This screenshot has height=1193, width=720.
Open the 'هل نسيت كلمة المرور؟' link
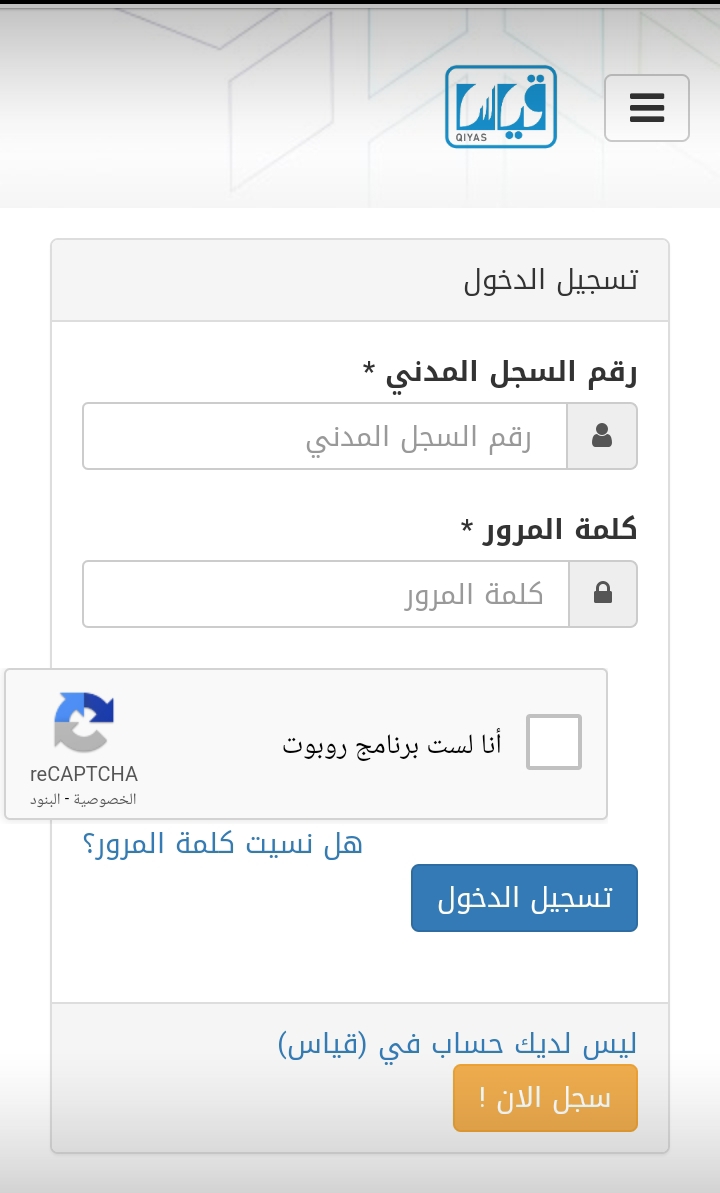tap(222, 843)
